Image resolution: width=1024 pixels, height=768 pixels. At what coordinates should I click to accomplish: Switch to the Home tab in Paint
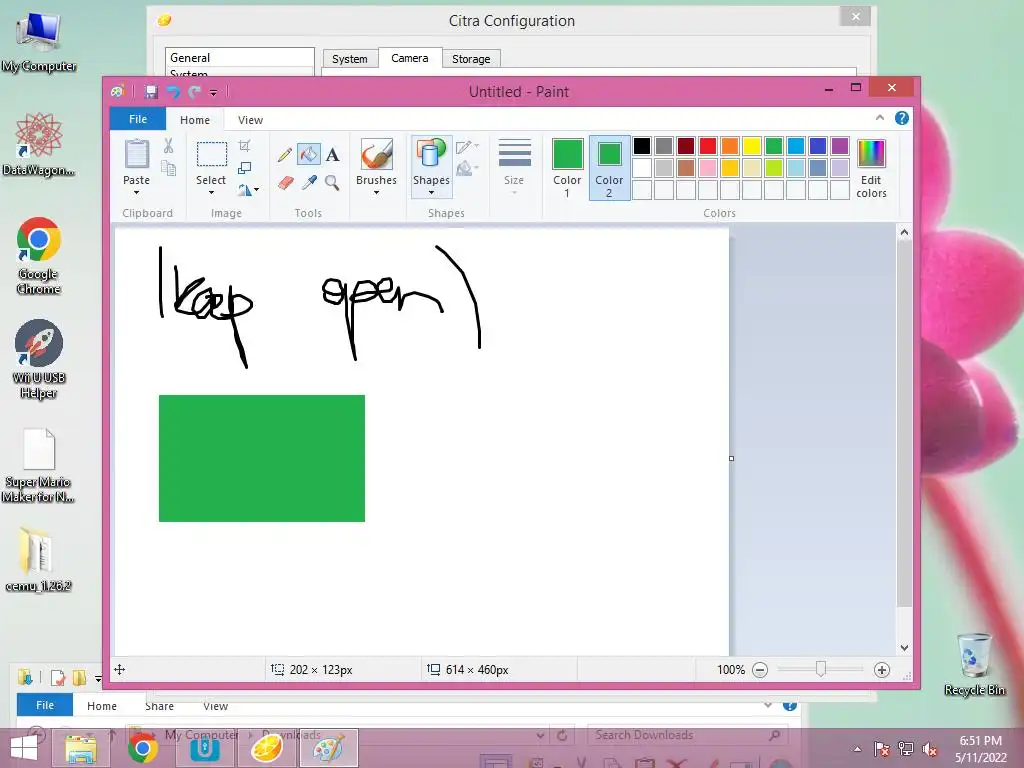coord(195,120)
